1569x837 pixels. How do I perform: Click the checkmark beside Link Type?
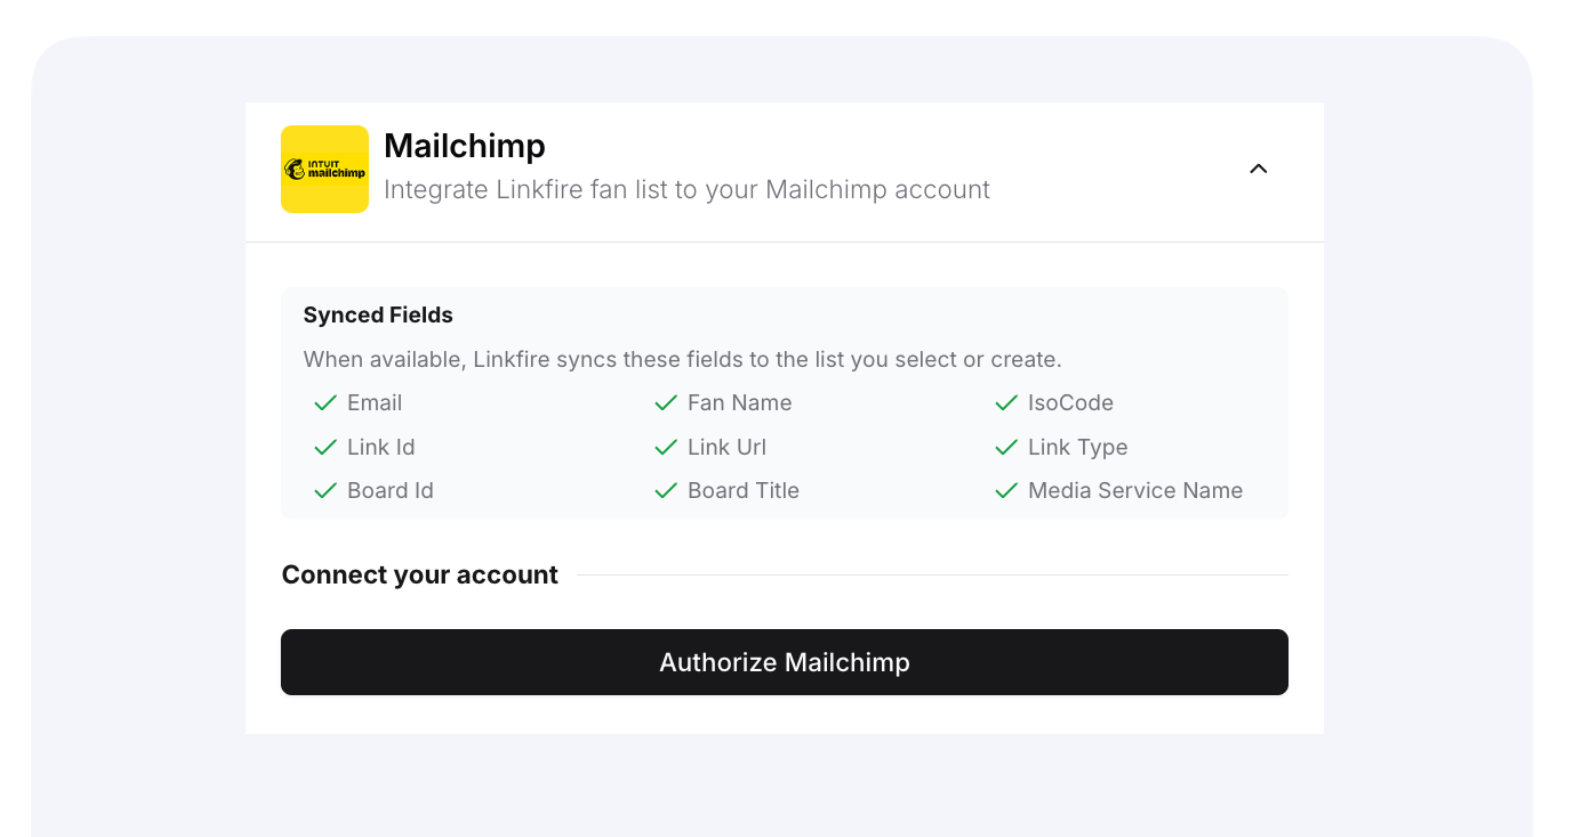pyautogui.click(x=1006, y=447)
